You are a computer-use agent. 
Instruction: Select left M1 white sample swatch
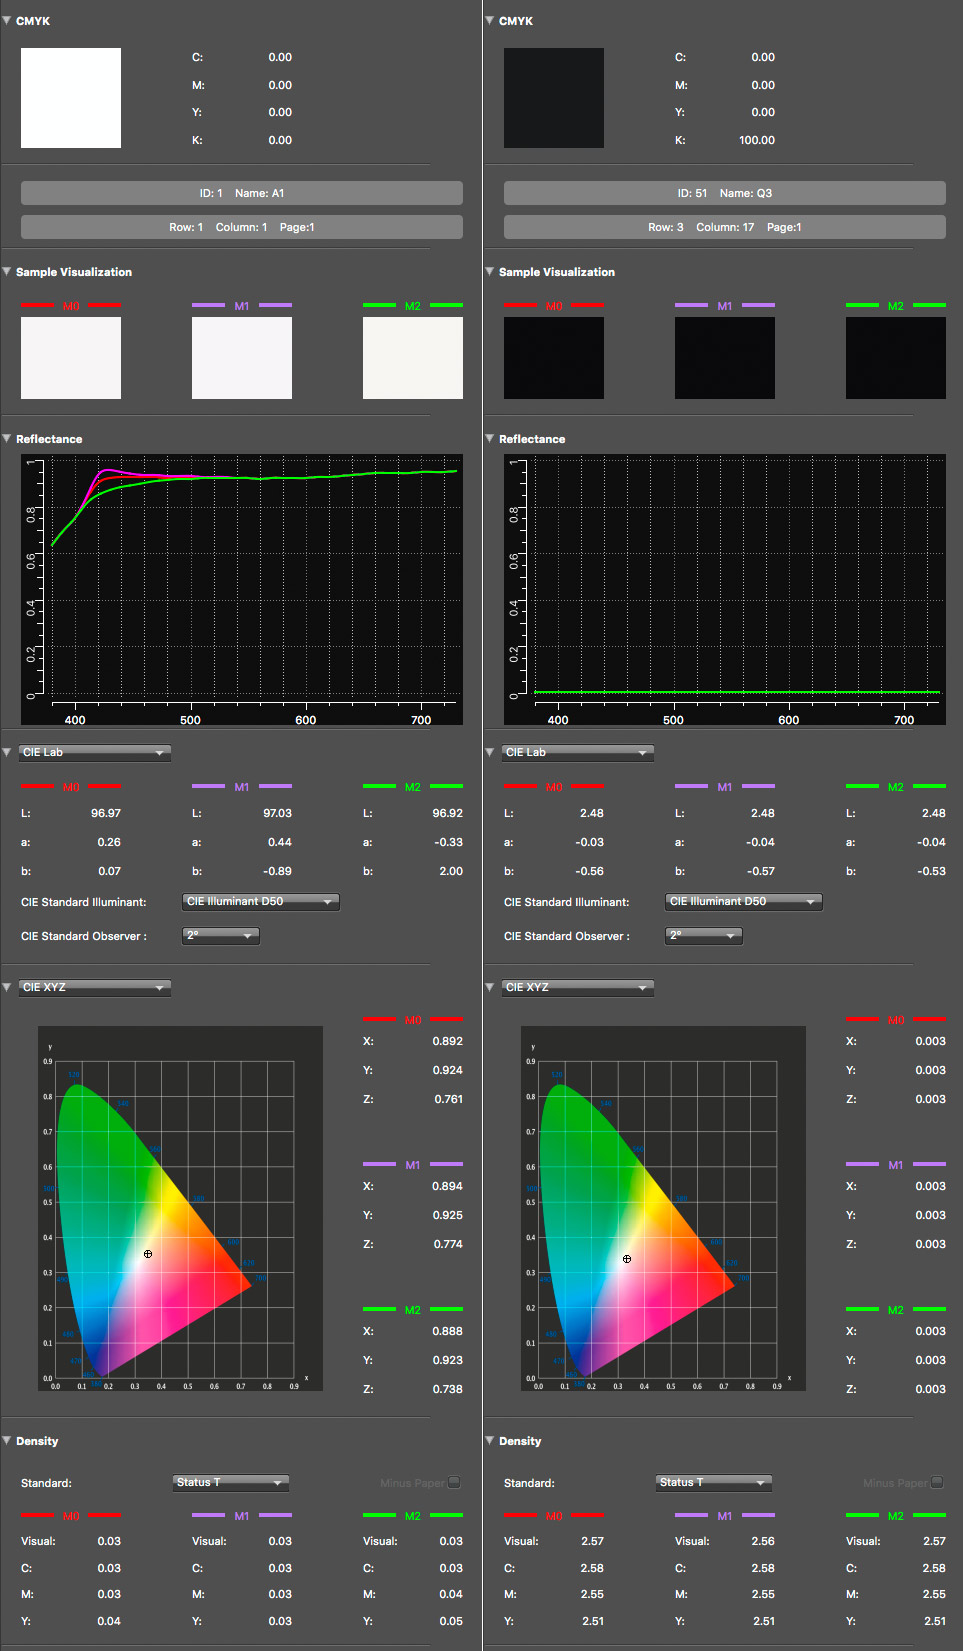242,358
